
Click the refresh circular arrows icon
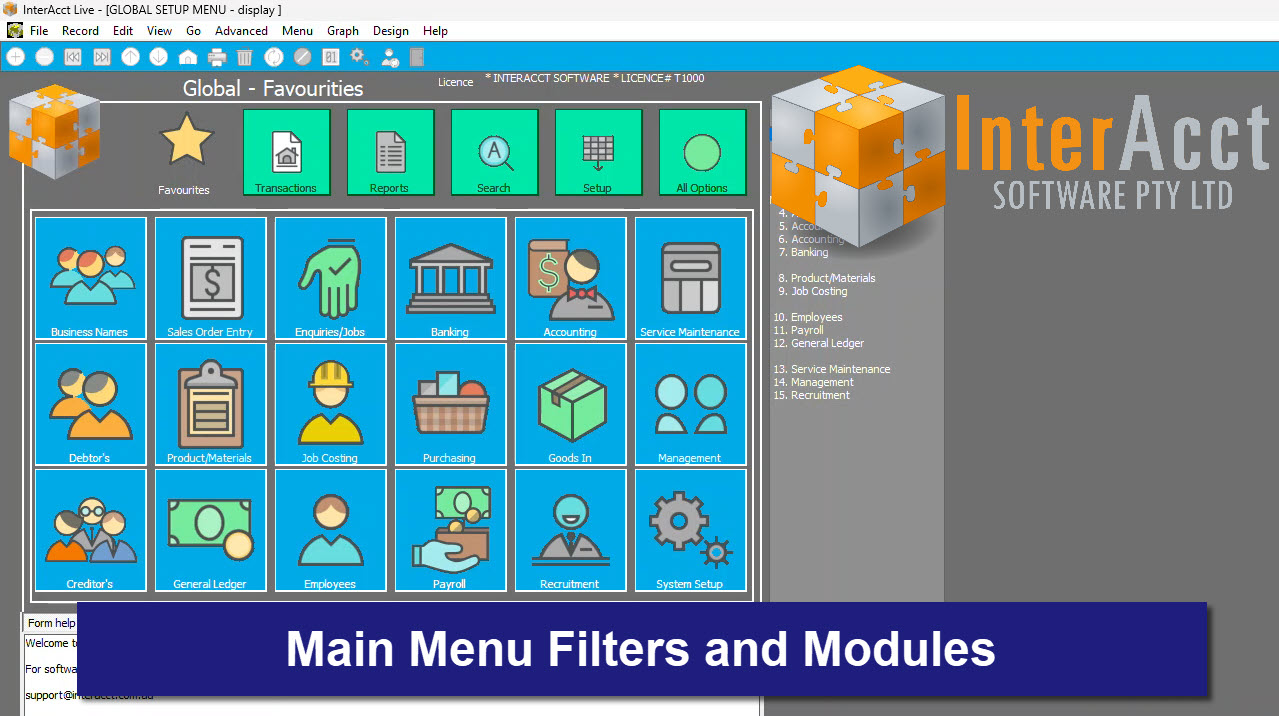click(x=273, y=57)
